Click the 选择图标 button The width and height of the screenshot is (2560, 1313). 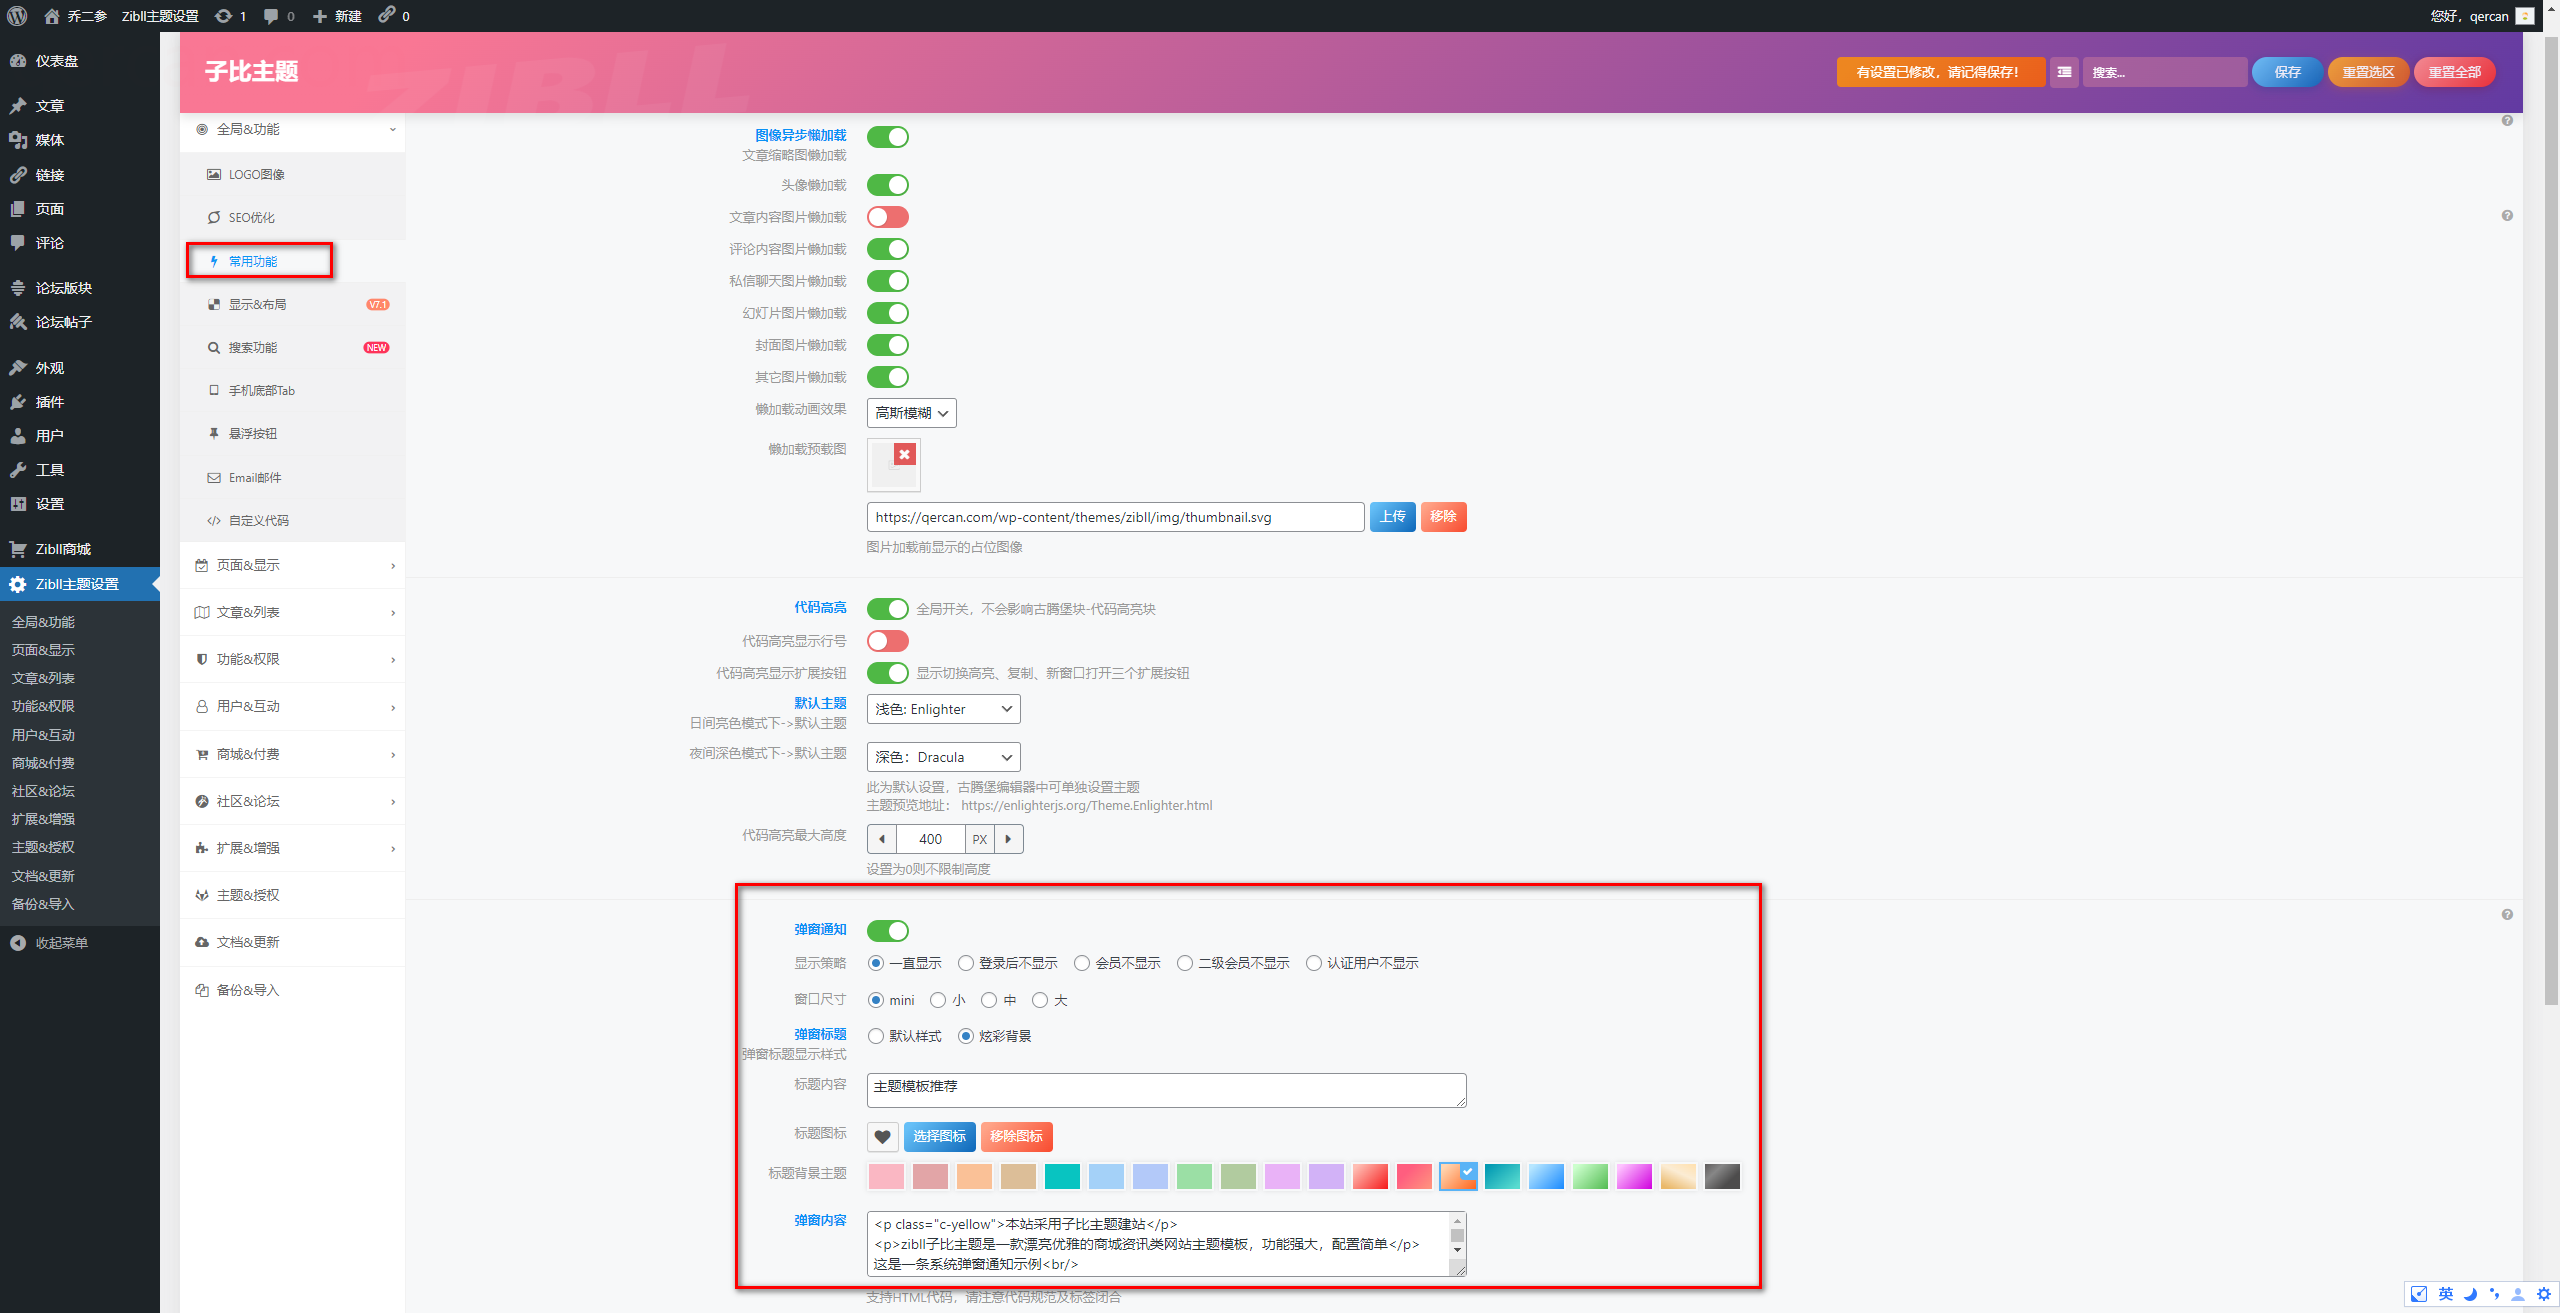click(939, 1136)
